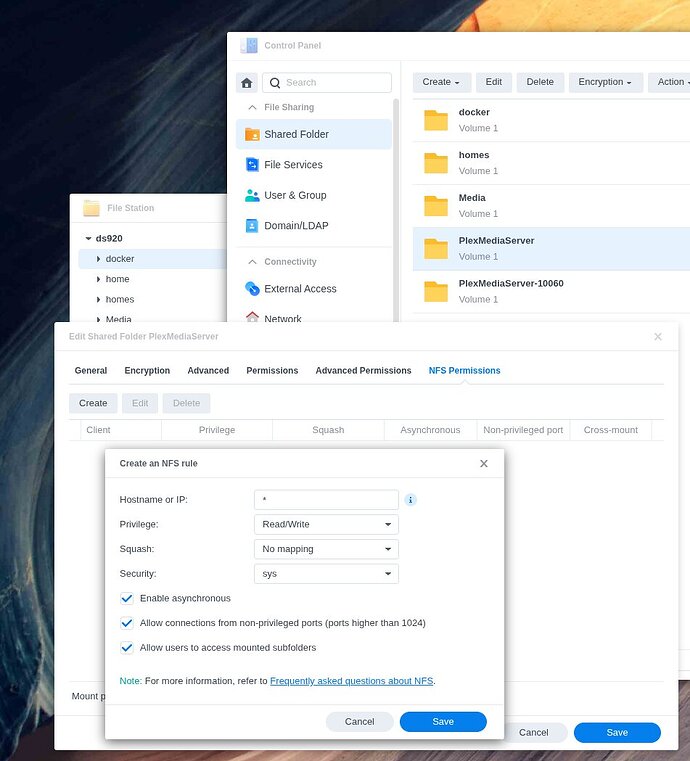
Task: Select the PlexMediaServer-10060 row name
Action: coord(511,283)
